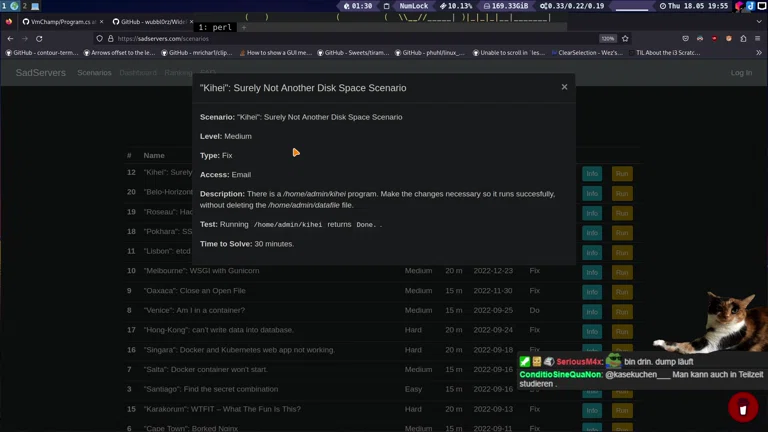The width and height of the screenshot is (768, 432).
Task: Open the Dashboard navigation item
Action: [x=138, y=73]
